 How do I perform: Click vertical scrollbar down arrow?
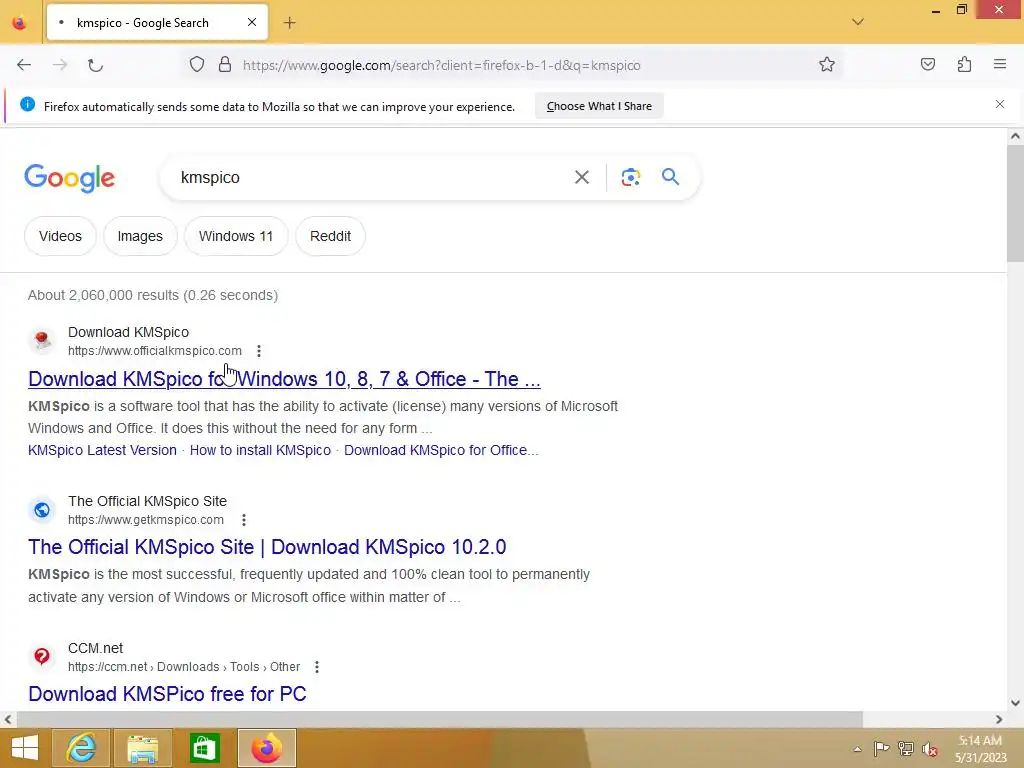[1015, 703]
